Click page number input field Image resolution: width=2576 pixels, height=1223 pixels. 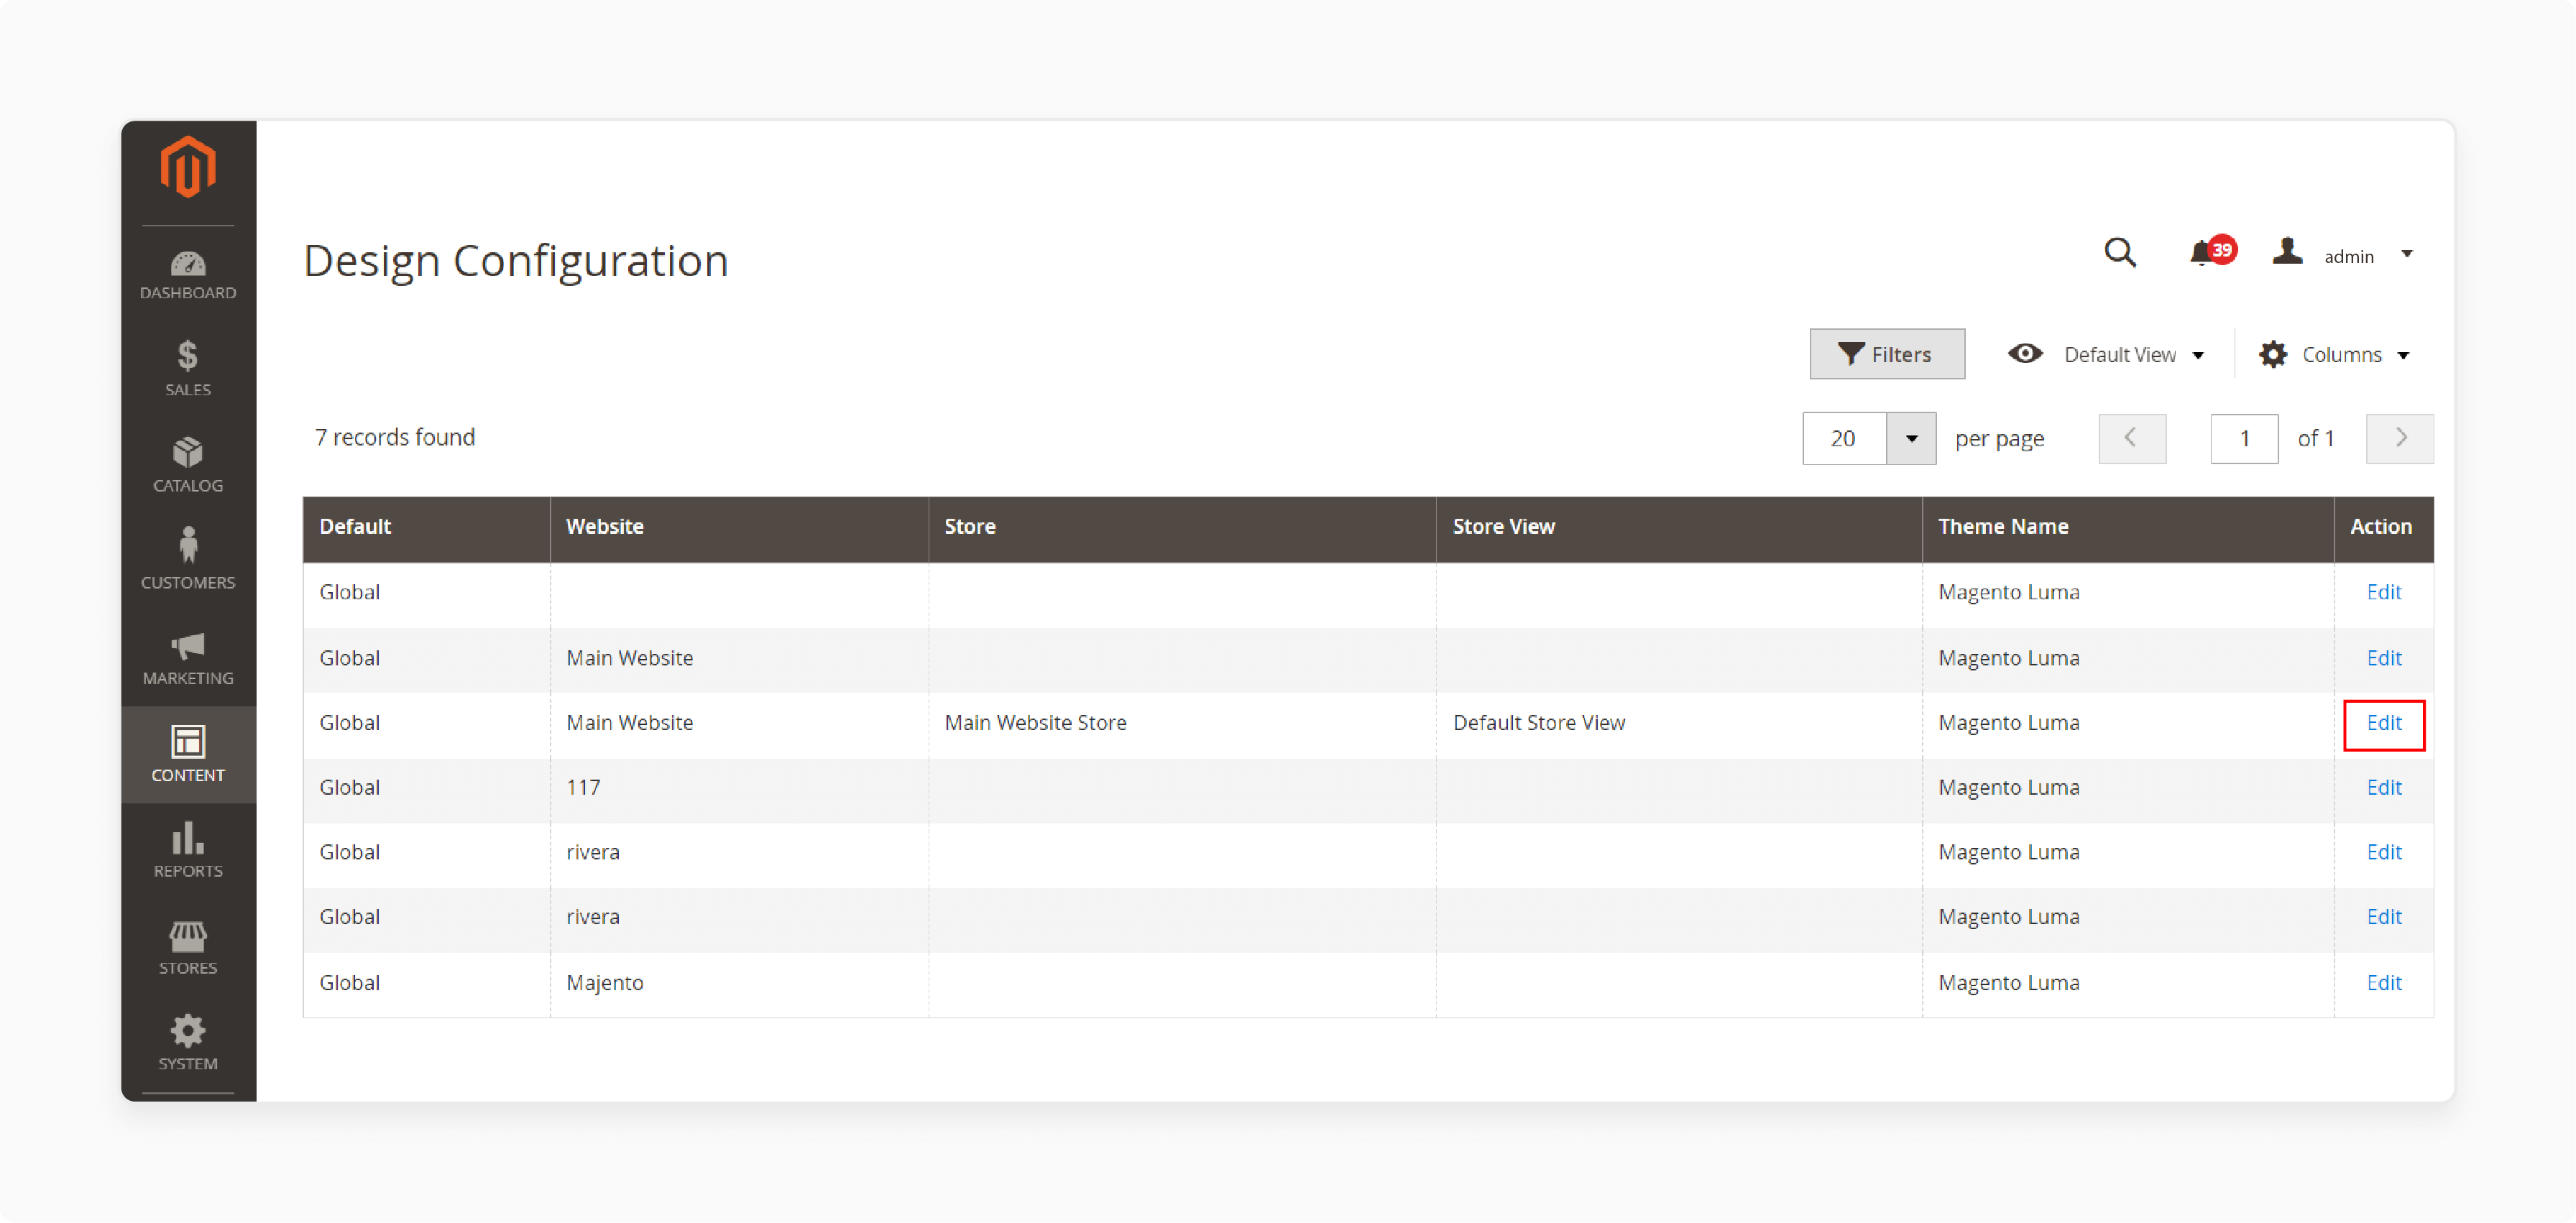click(2242, 438)
